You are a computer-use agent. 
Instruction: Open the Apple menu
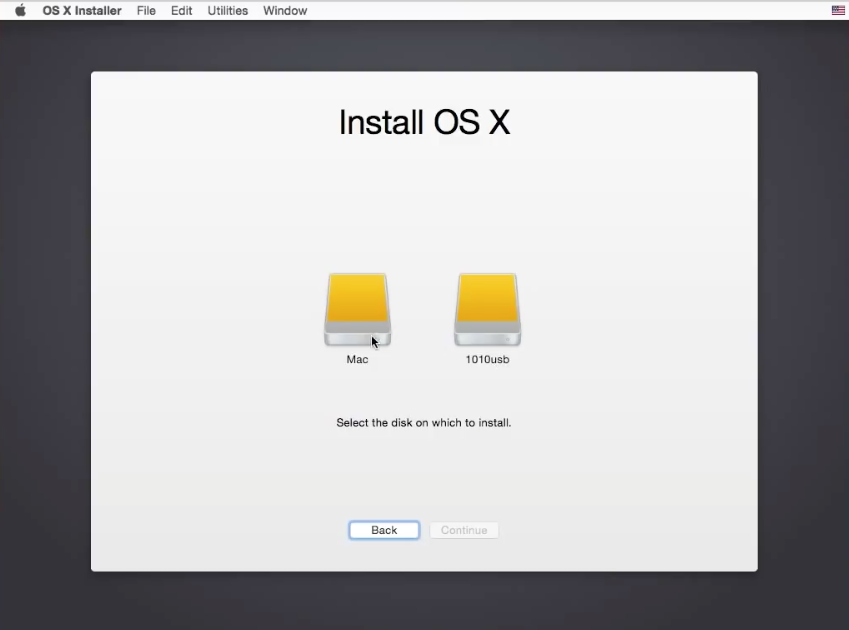21,10
